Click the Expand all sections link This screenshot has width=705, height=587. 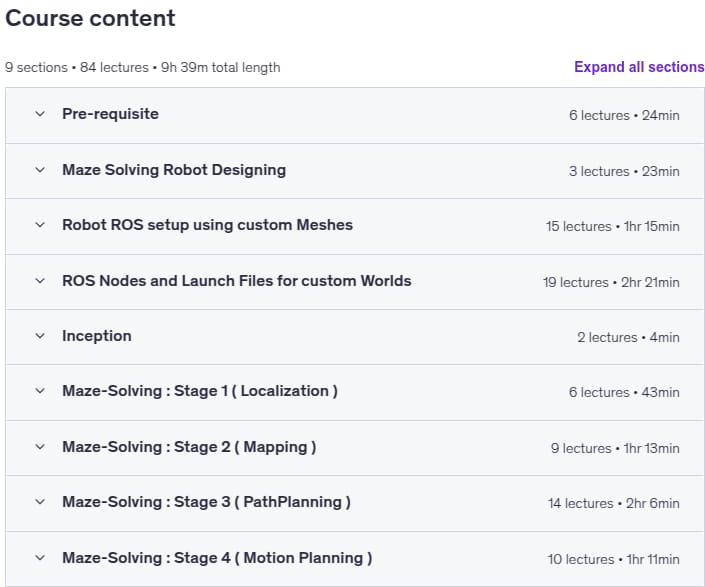639,67
